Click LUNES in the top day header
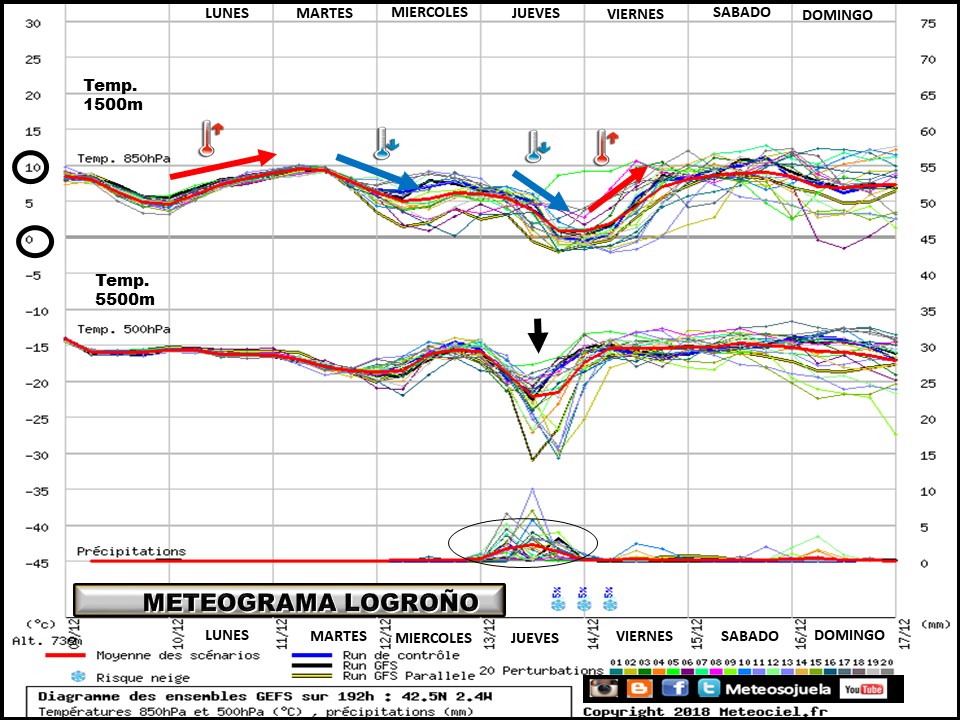Viewport: 960px width, 720px height. [227, 13]
